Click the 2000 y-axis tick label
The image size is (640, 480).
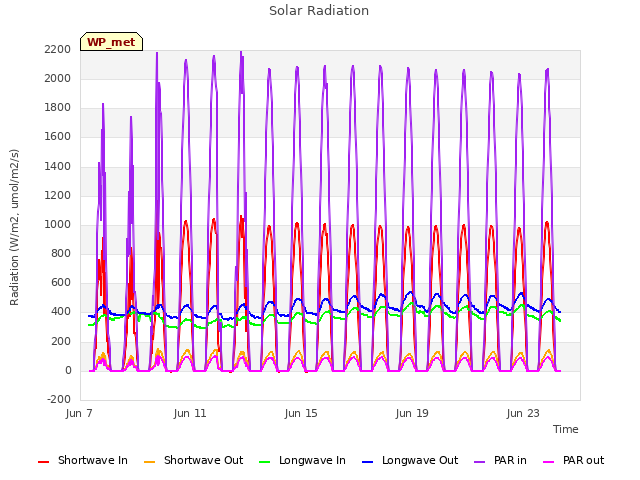(58, 78)
